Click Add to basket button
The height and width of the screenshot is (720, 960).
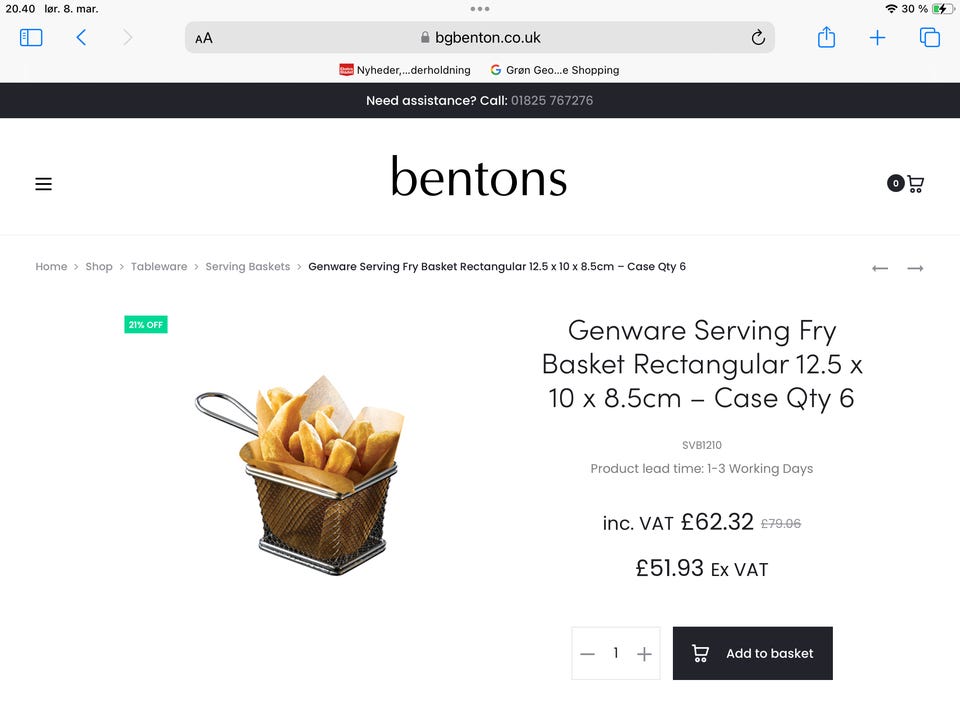752,654
